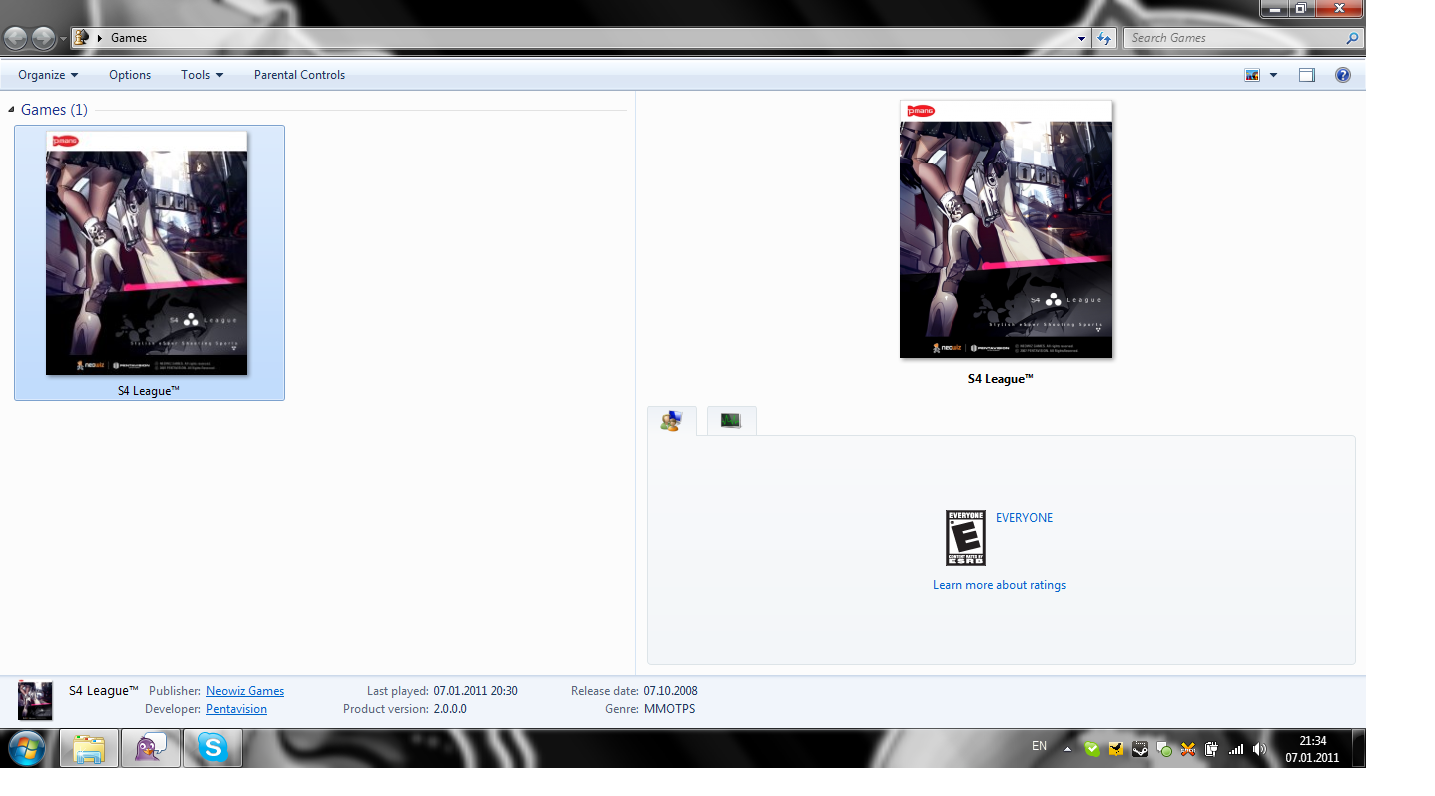Click the green Skype checkmark tray icon

tap(1092, 748)
